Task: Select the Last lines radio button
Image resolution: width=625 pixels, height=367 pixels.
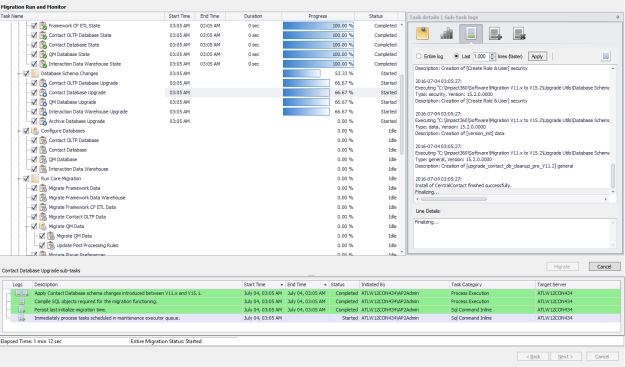Action: click(x=456, y=56)
